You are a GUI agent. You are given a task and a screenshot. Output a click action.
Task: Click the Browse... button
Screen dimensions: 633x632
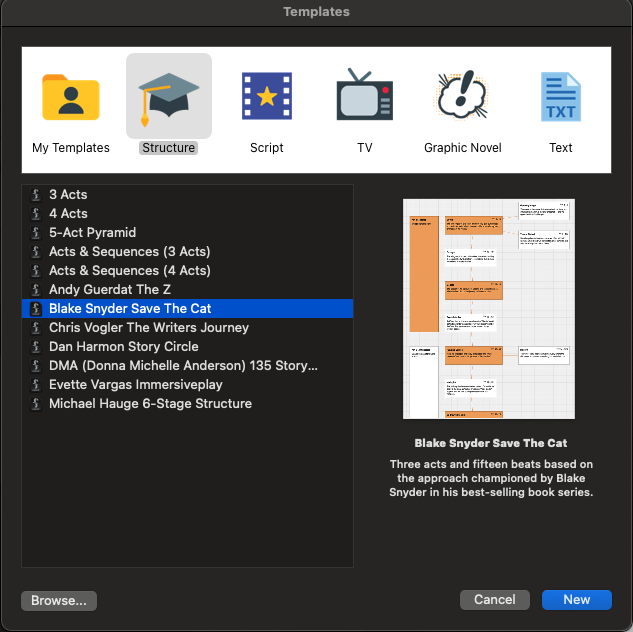pyautogui.click(x=59, y=600)
